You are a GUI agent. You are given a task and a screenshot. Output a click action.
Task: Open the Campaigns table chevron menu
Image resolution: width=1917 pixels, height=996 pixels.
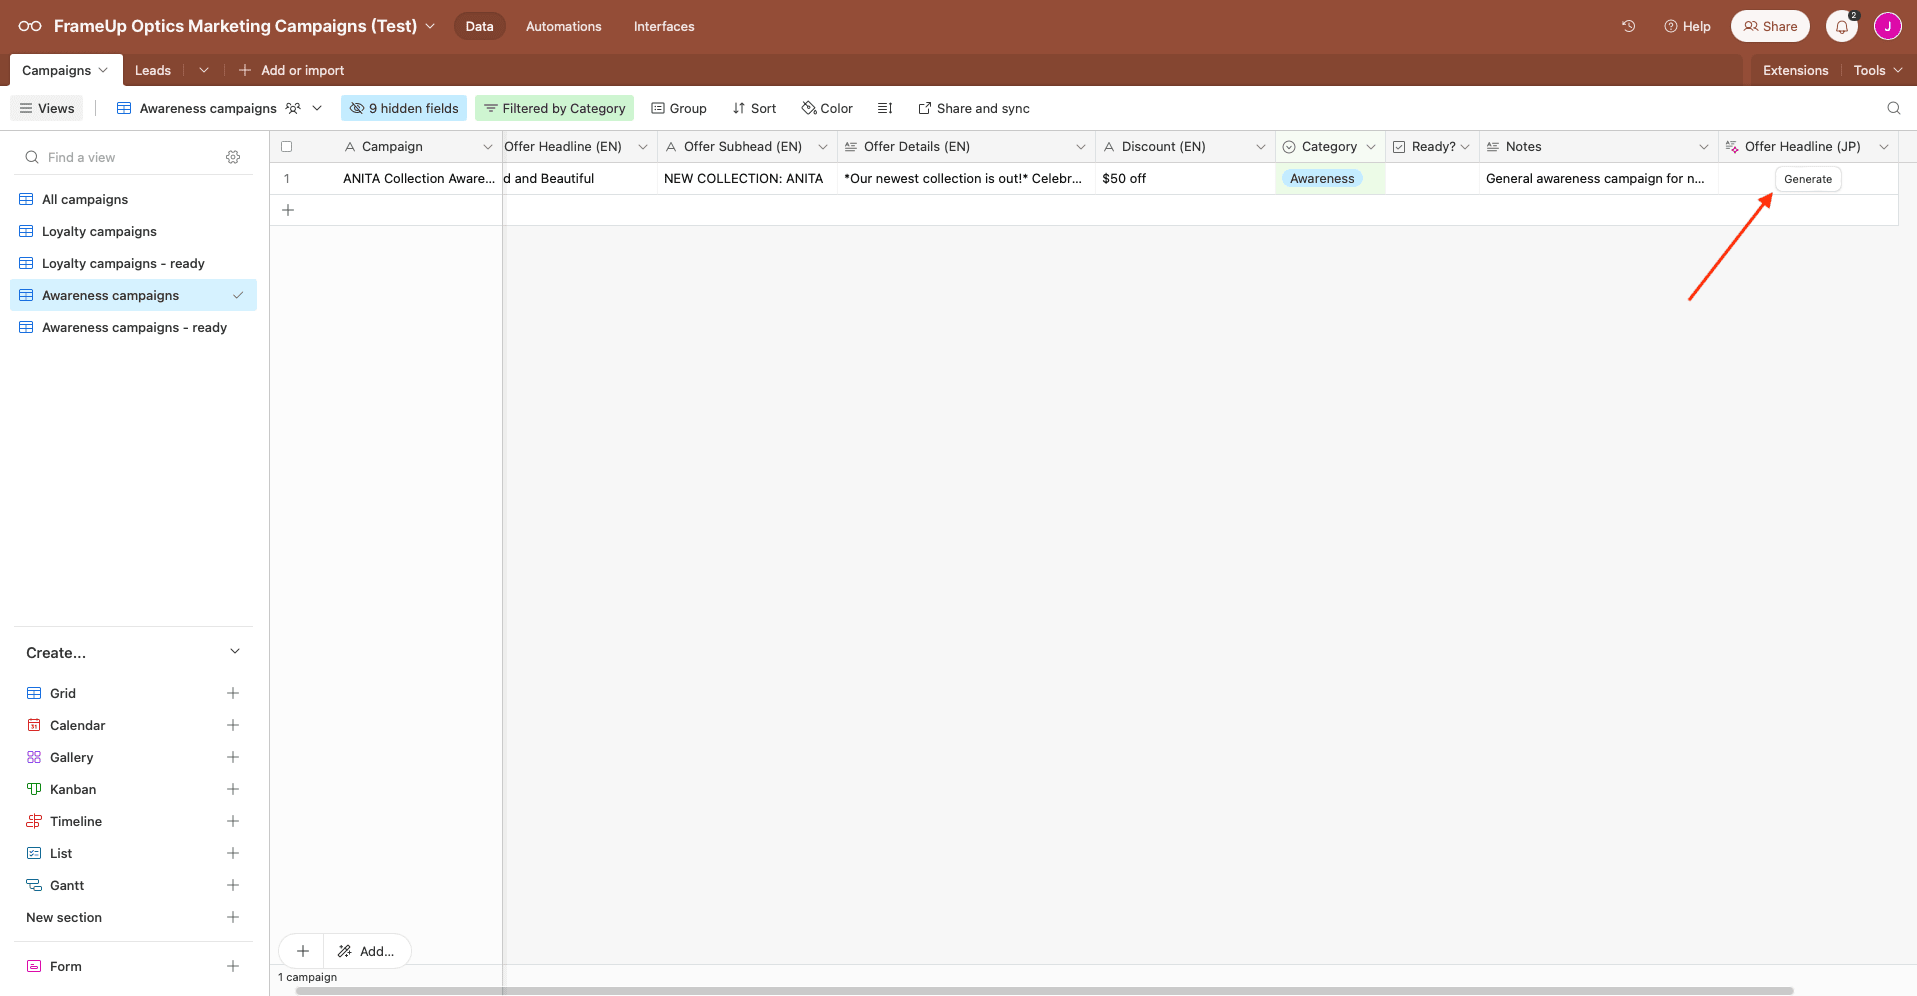click(104, 70)
